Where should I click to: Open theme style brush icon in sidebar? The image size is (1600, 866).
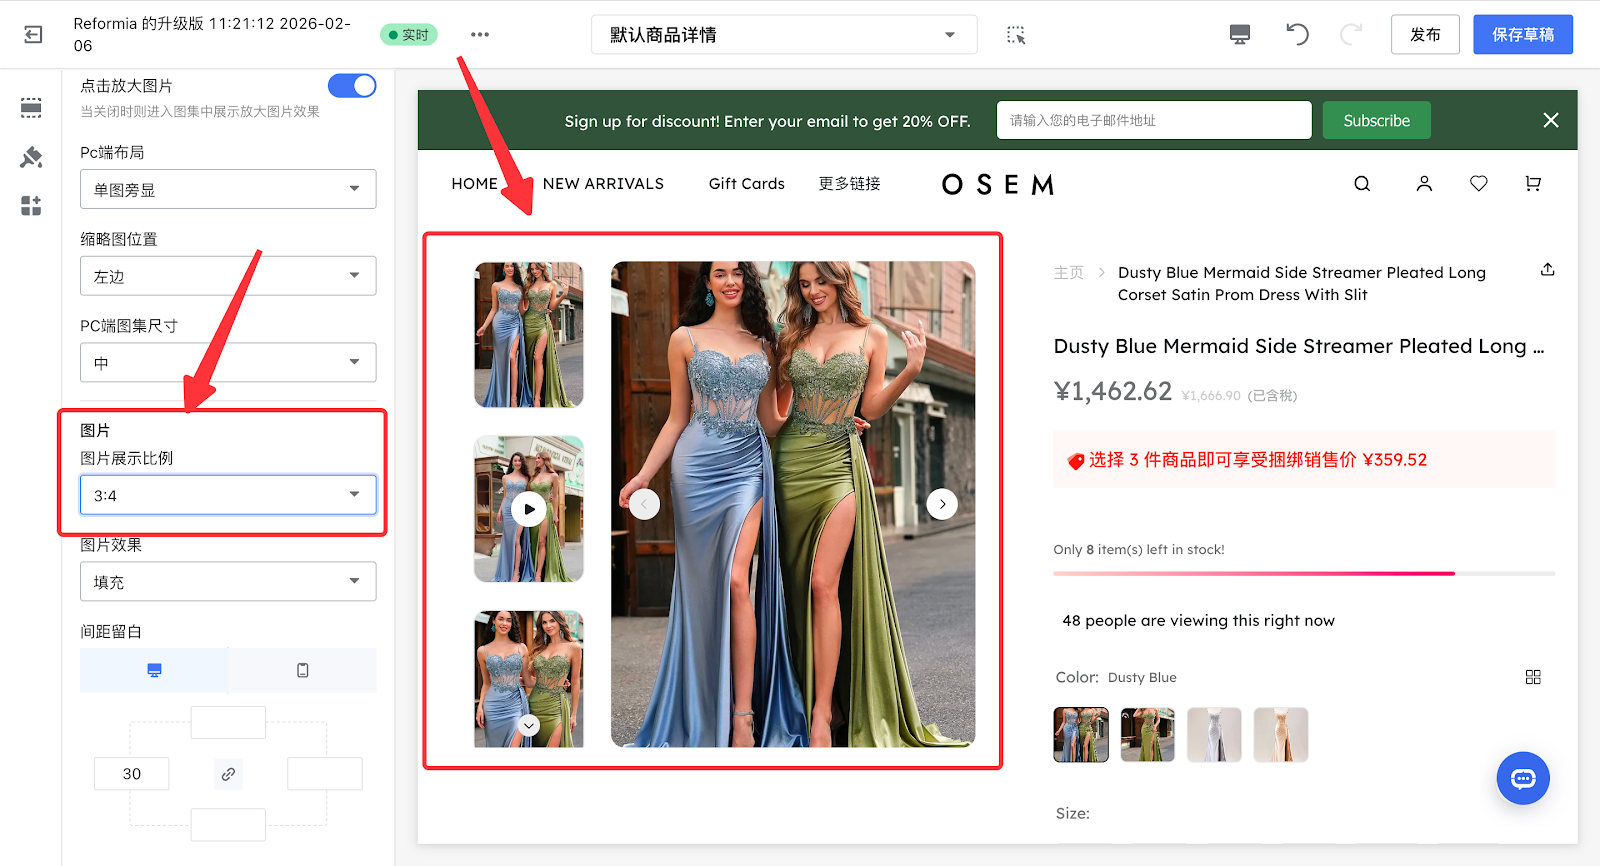point(31,157)
